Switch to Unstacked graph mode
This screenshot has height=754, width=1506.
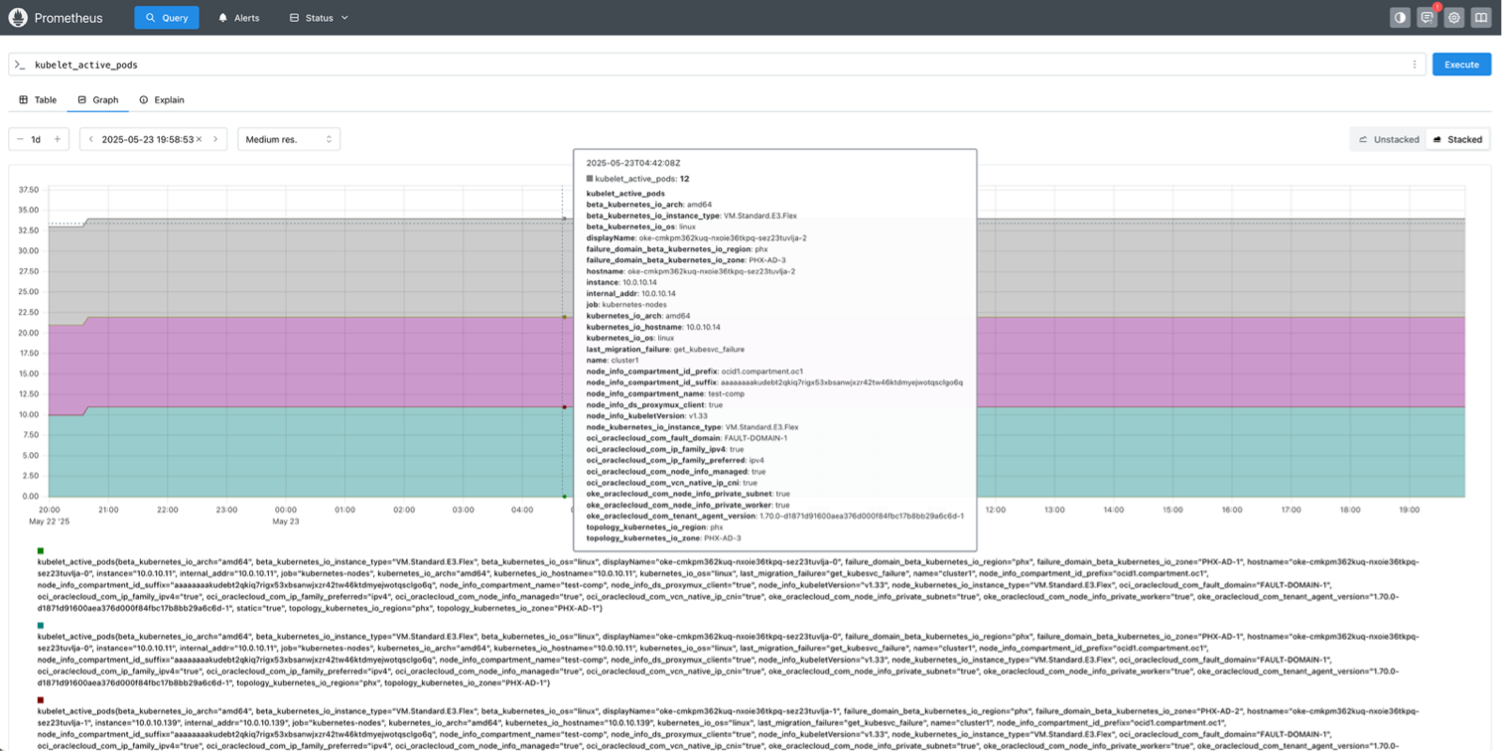coord(1388,139)
